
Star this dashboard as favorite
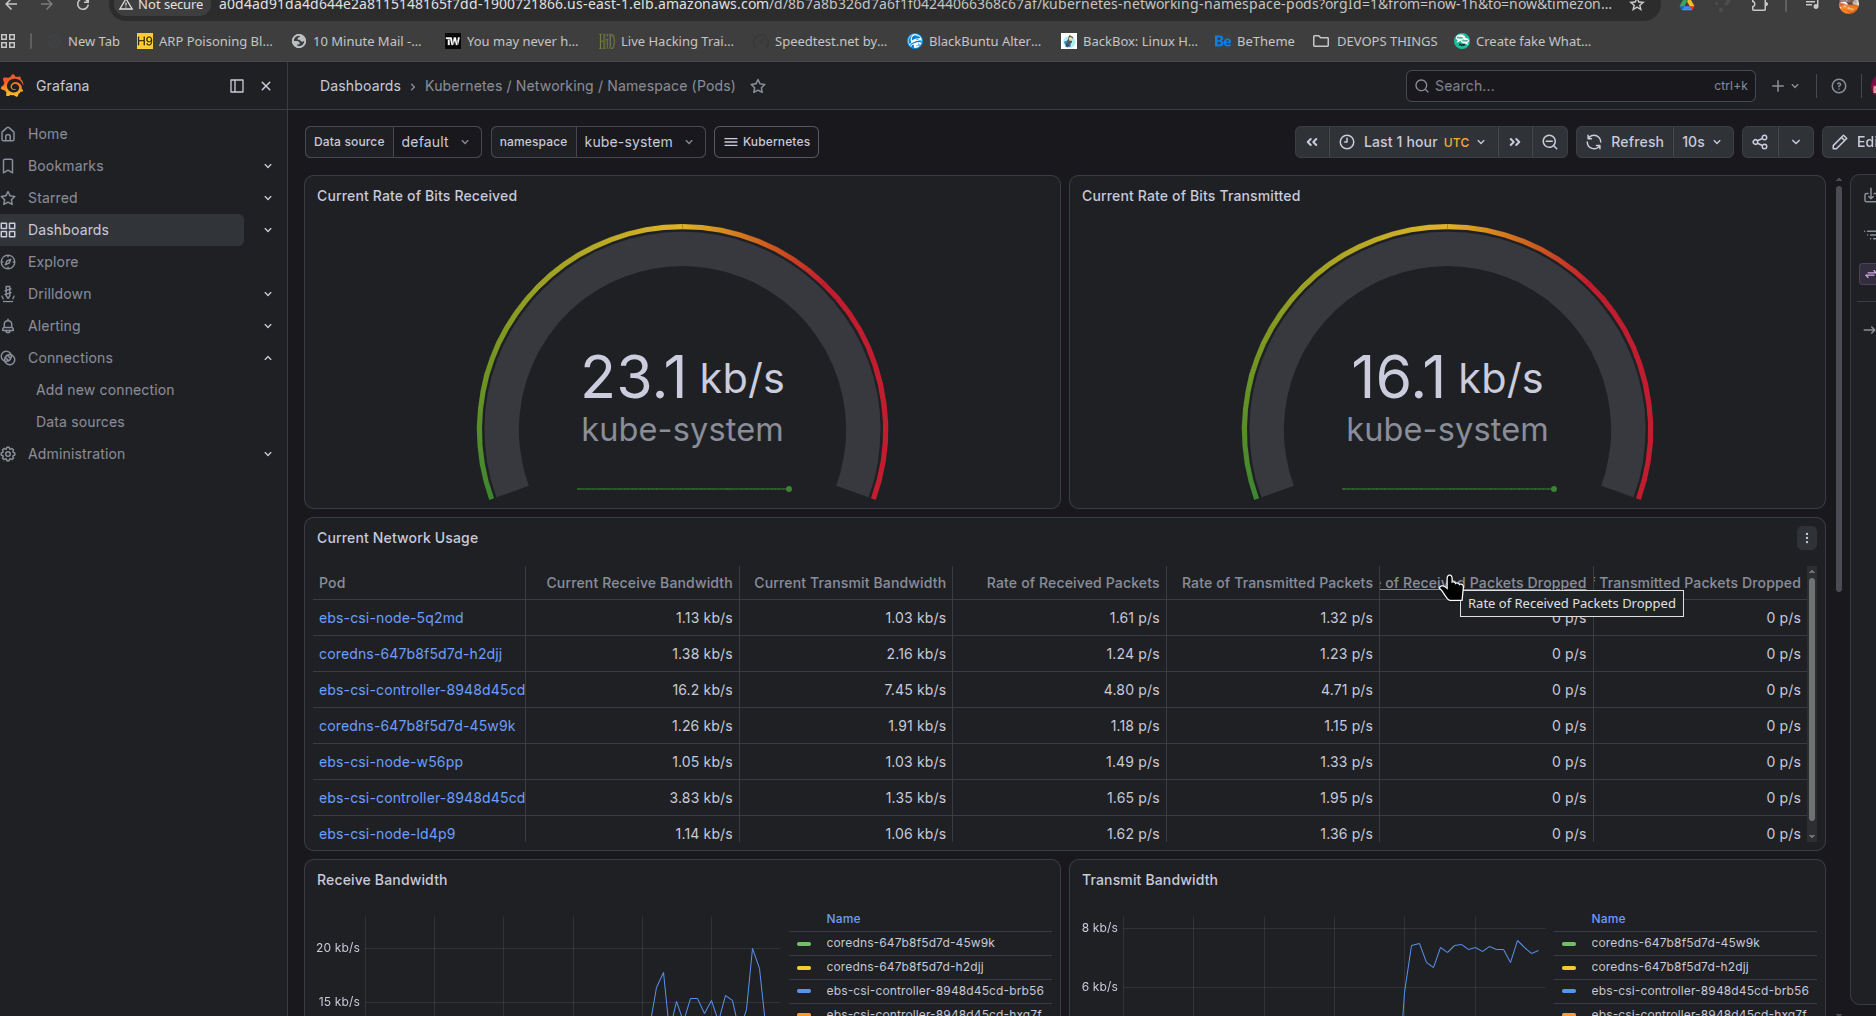758,86
